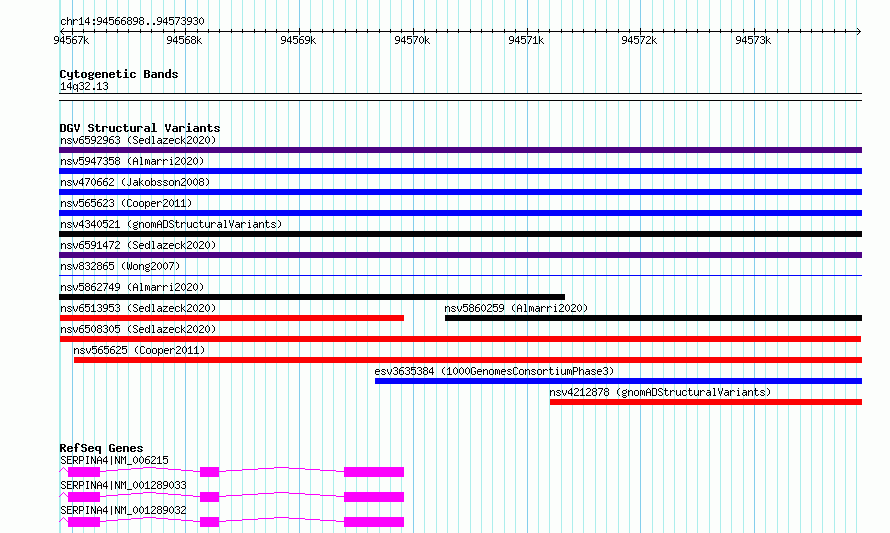Image resolution: width=890 pixels, height=533 pixels.
Task: Click last exon of SERPINA4|NM_001289033
Action: 374,497
